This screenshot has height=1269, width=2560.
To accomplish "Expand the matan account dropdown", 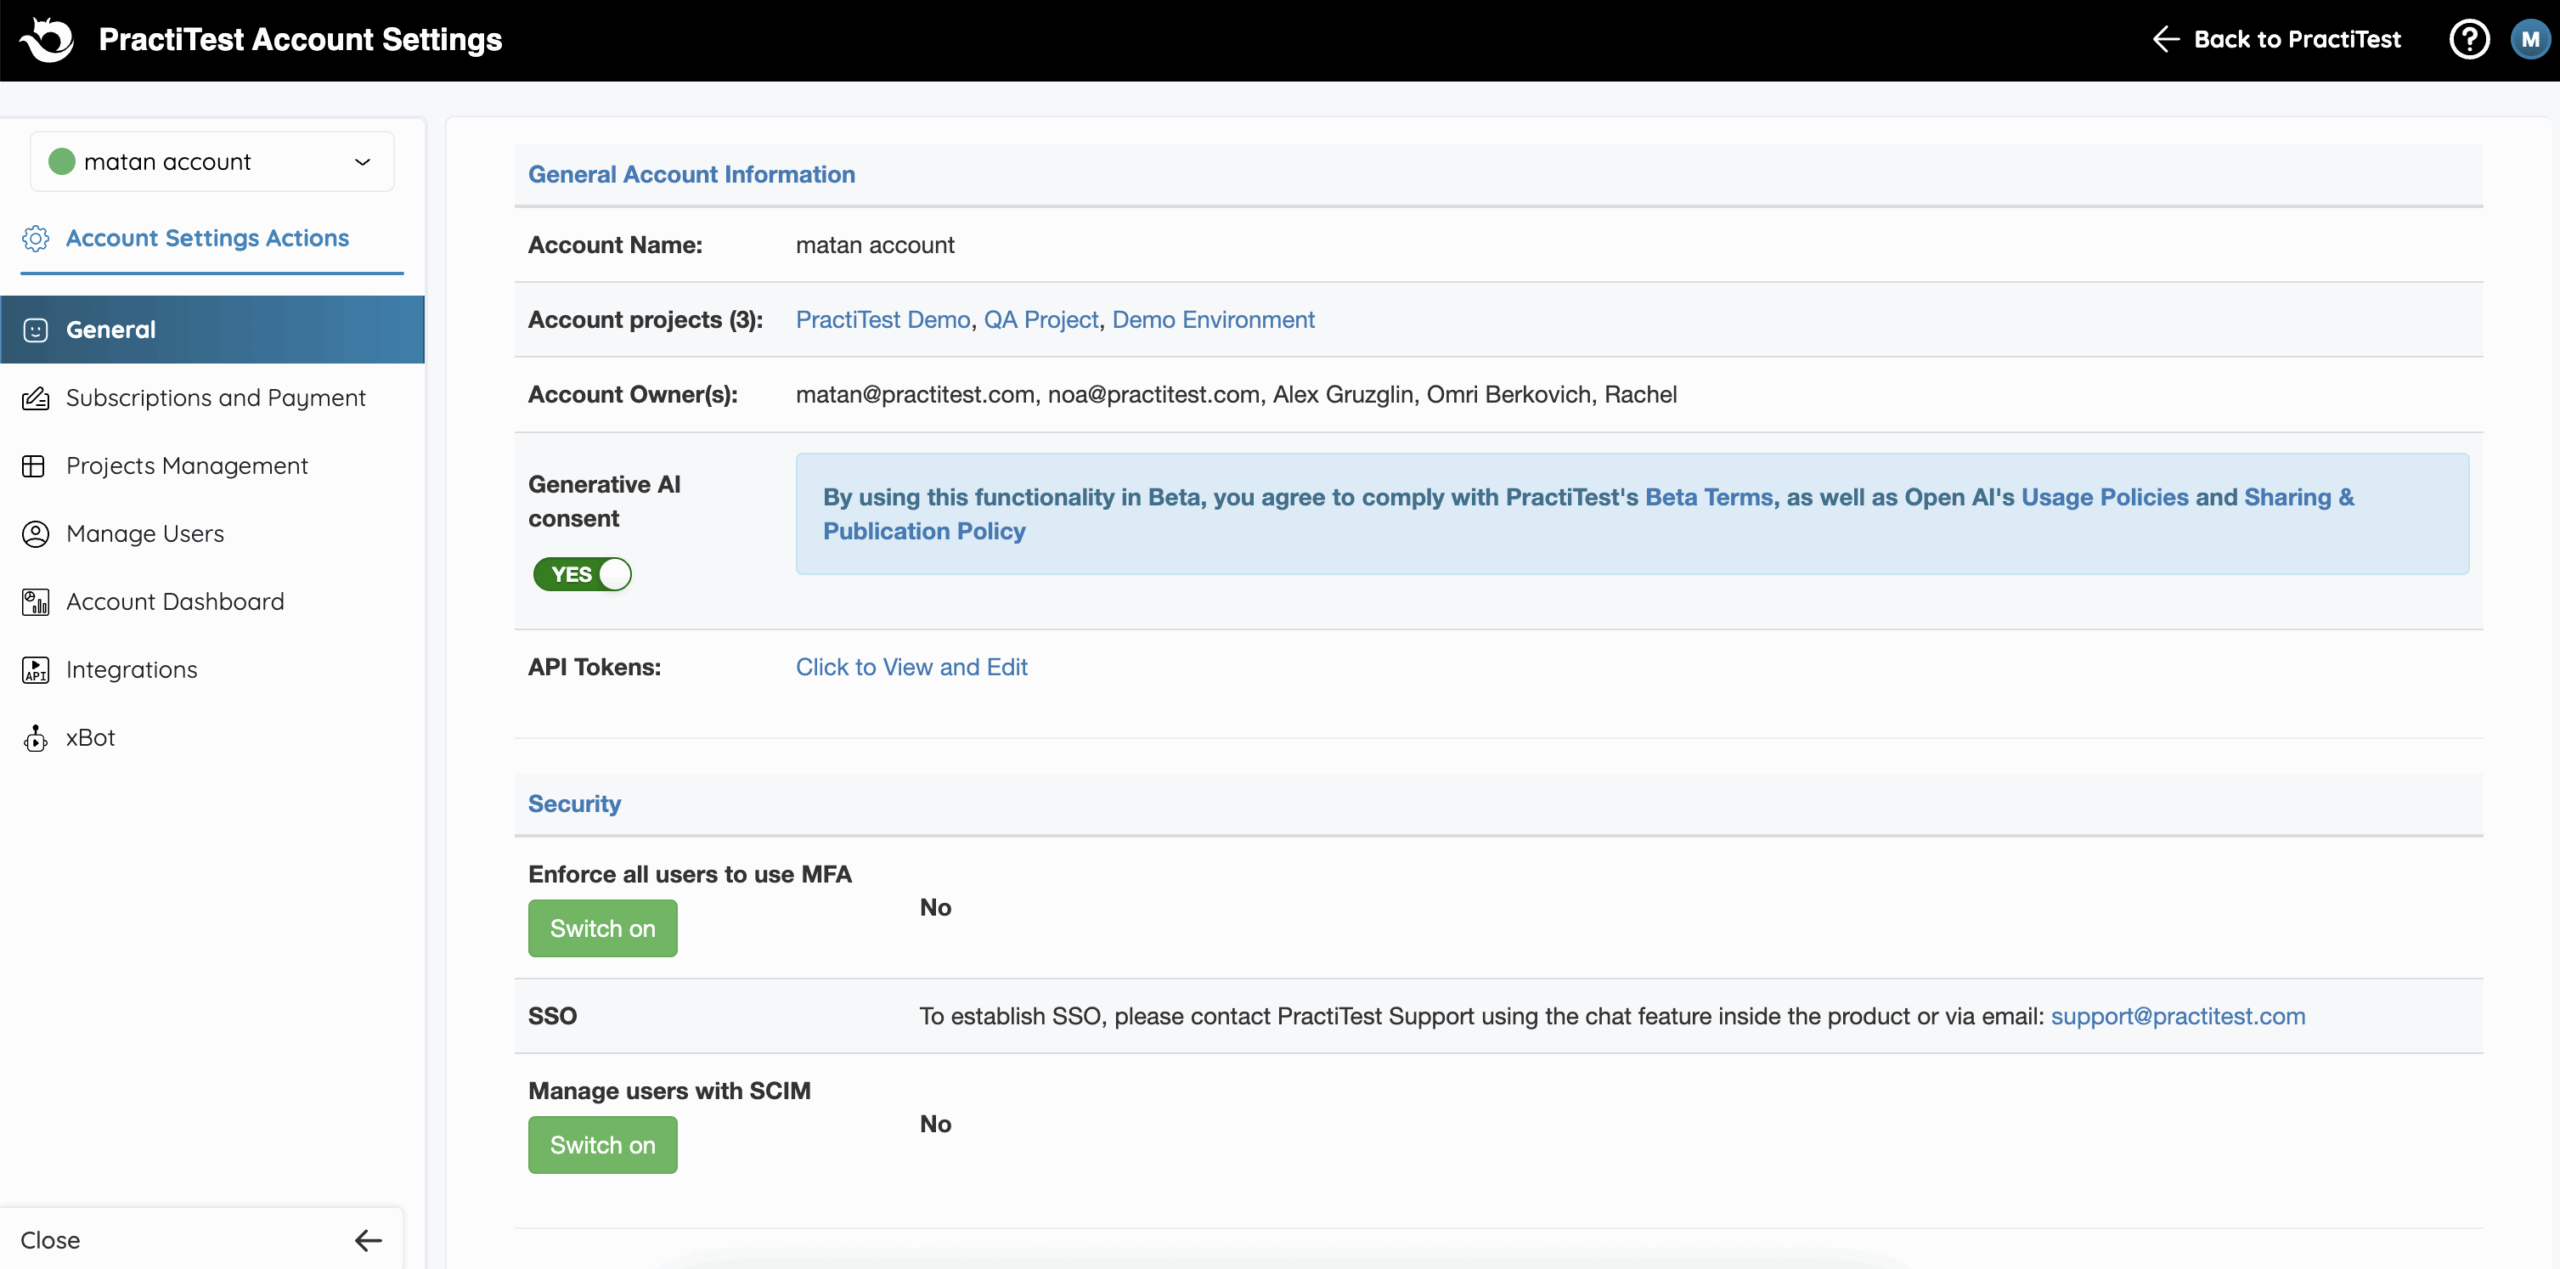I will [212, 161].
